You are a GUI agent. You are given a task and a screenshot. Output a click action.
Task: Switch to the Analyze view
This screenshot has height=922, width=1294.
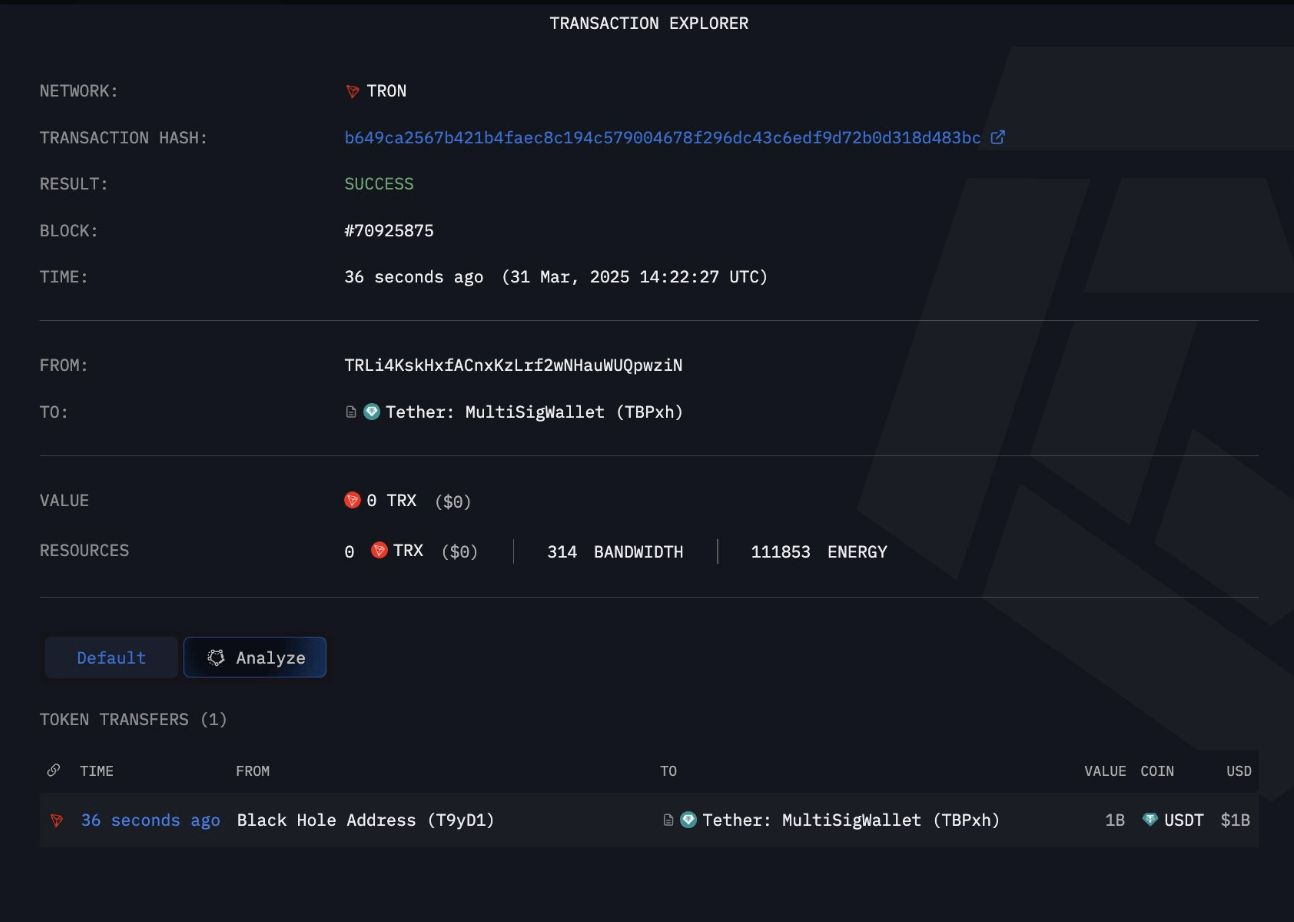pyautogui.click(x=255, y=657)
